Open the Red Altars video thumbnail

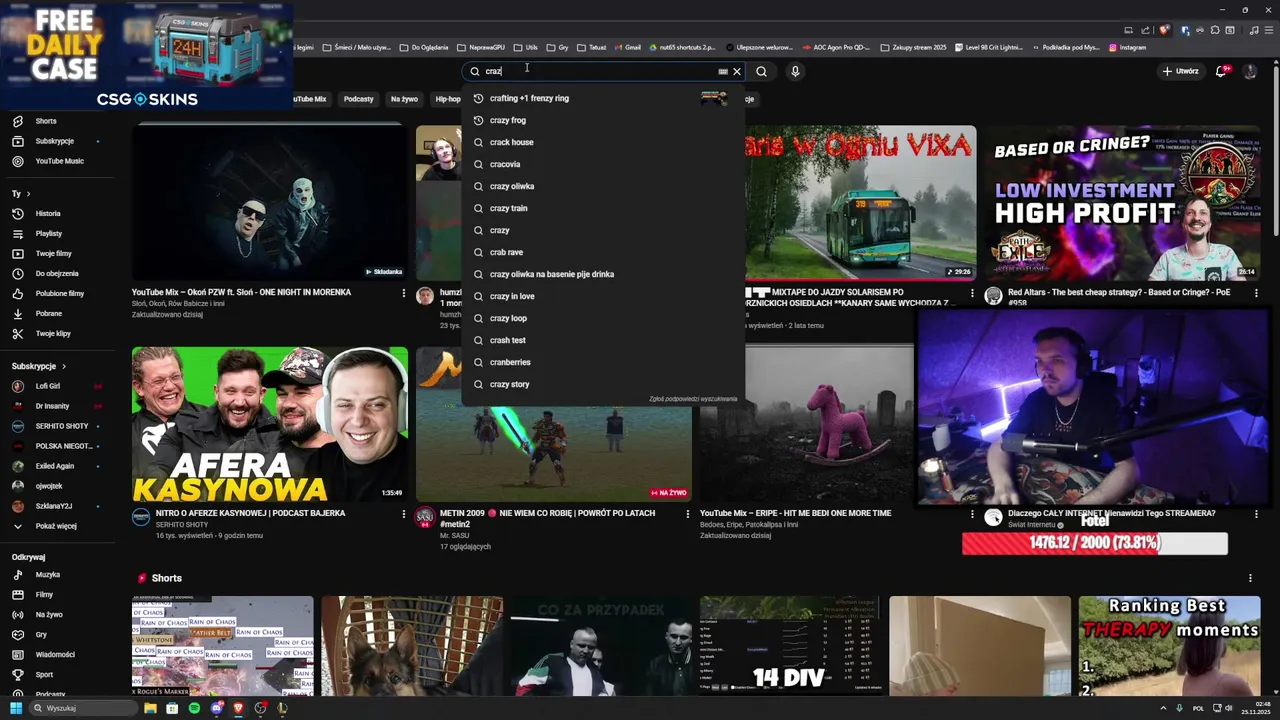(1122, 203)
